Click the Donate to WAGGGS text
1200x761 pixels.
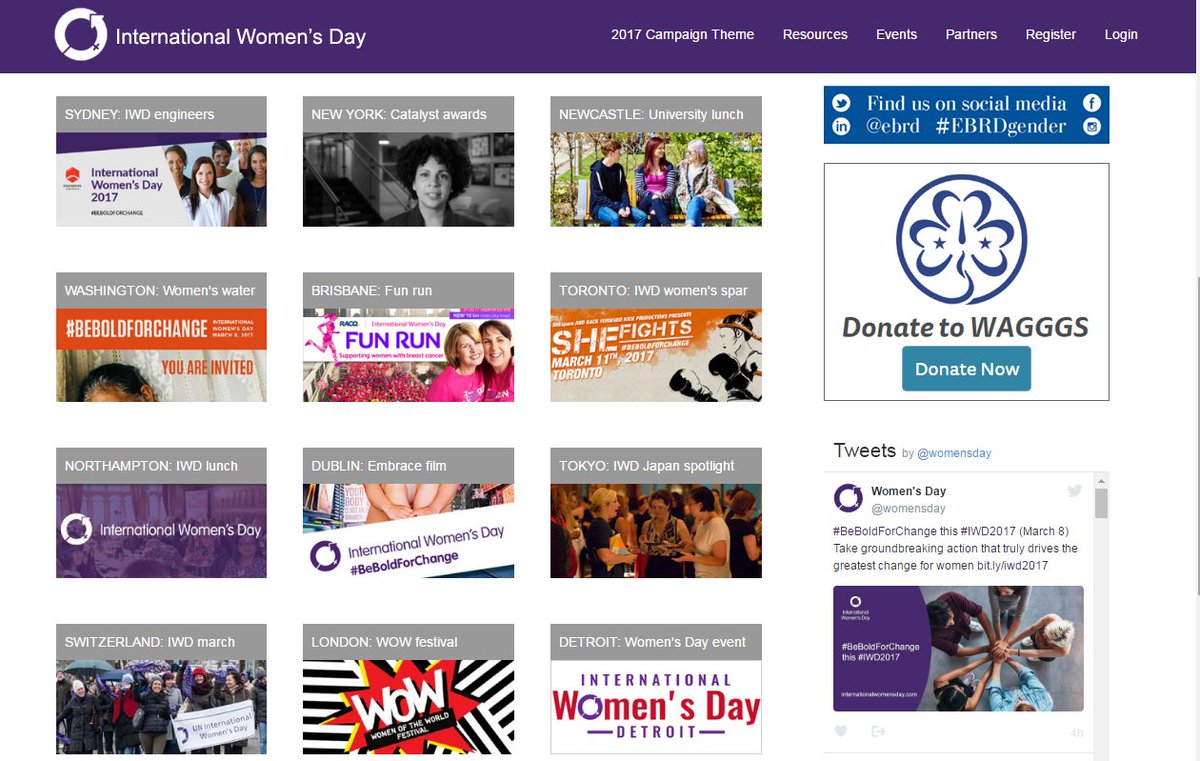tap(965, 327)
